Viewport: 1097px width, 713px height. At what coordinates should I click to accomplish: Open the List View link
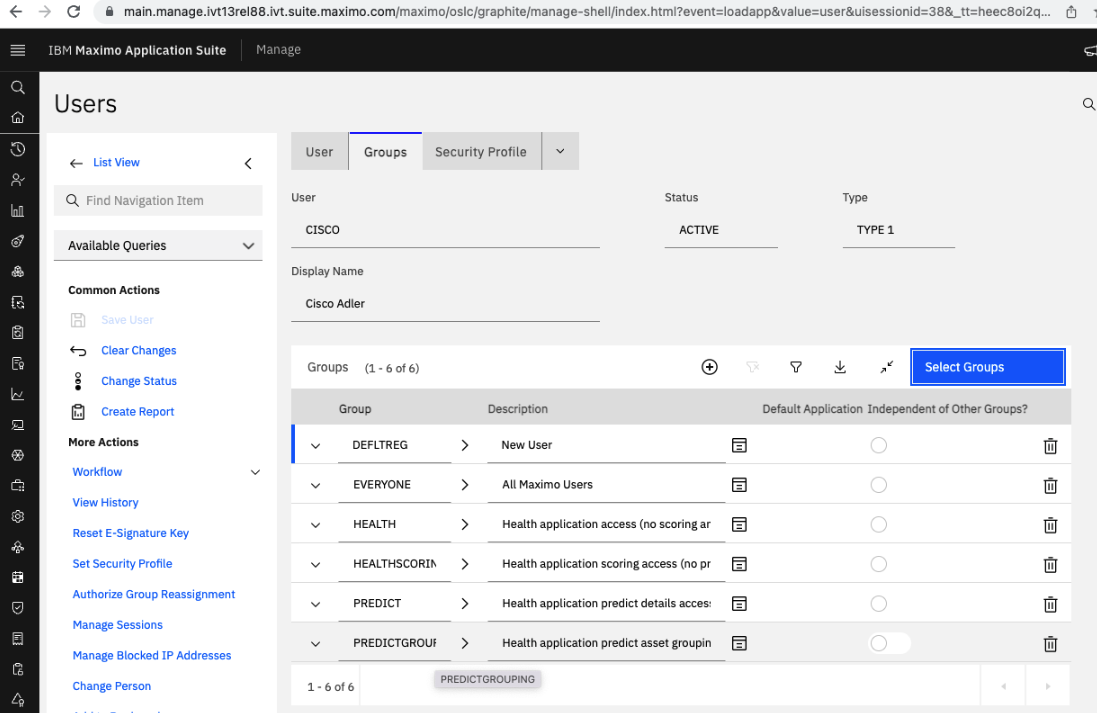(116, 162)
